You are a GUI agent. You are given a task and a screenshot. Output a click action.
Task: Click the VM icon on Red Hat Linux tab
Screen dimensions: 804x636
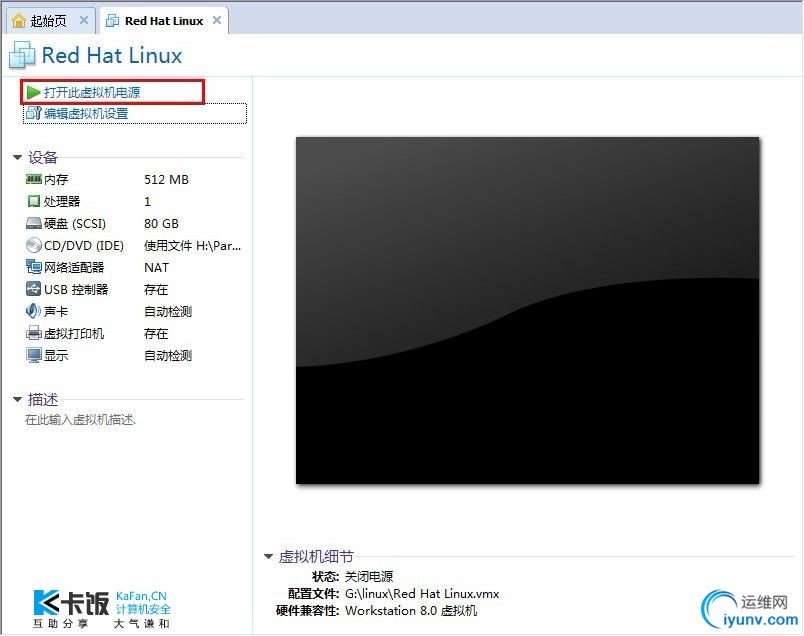(x=112, y=21)
